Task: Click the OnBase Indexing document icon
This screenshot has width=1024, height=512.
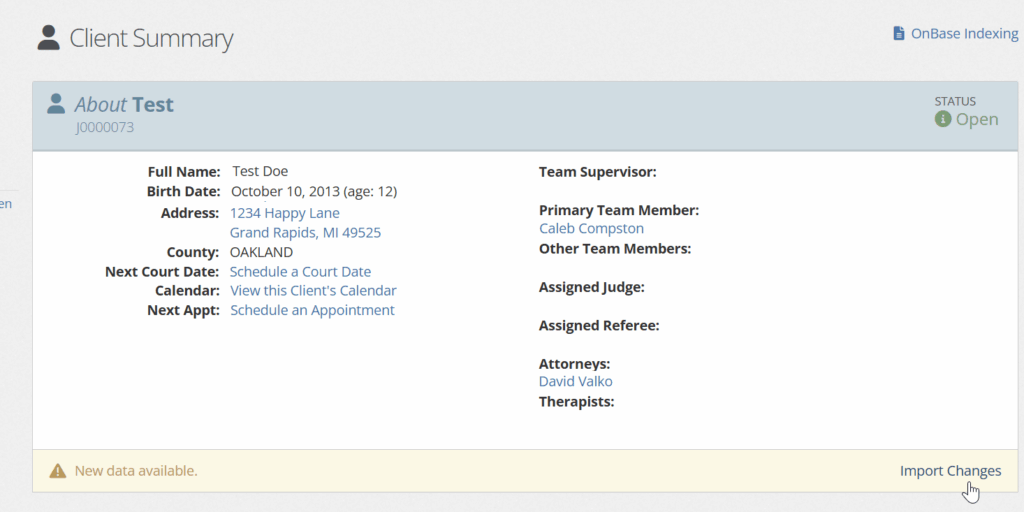Action: pos(899,34)
